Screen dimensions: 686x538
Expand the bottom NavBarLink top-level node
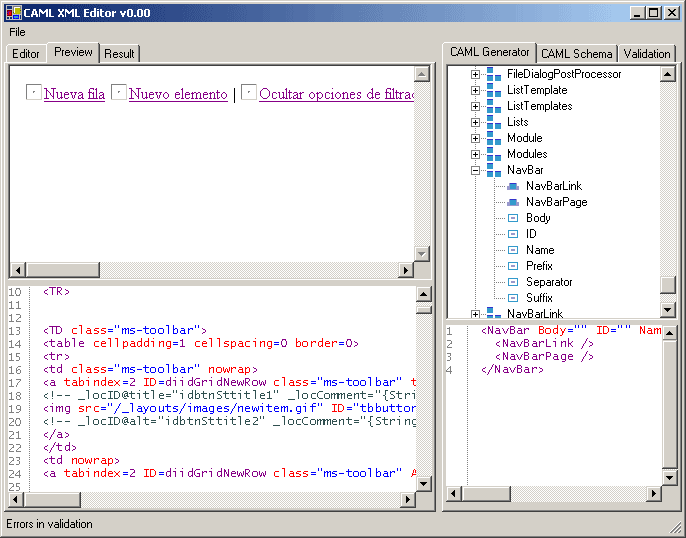(475, 314)
